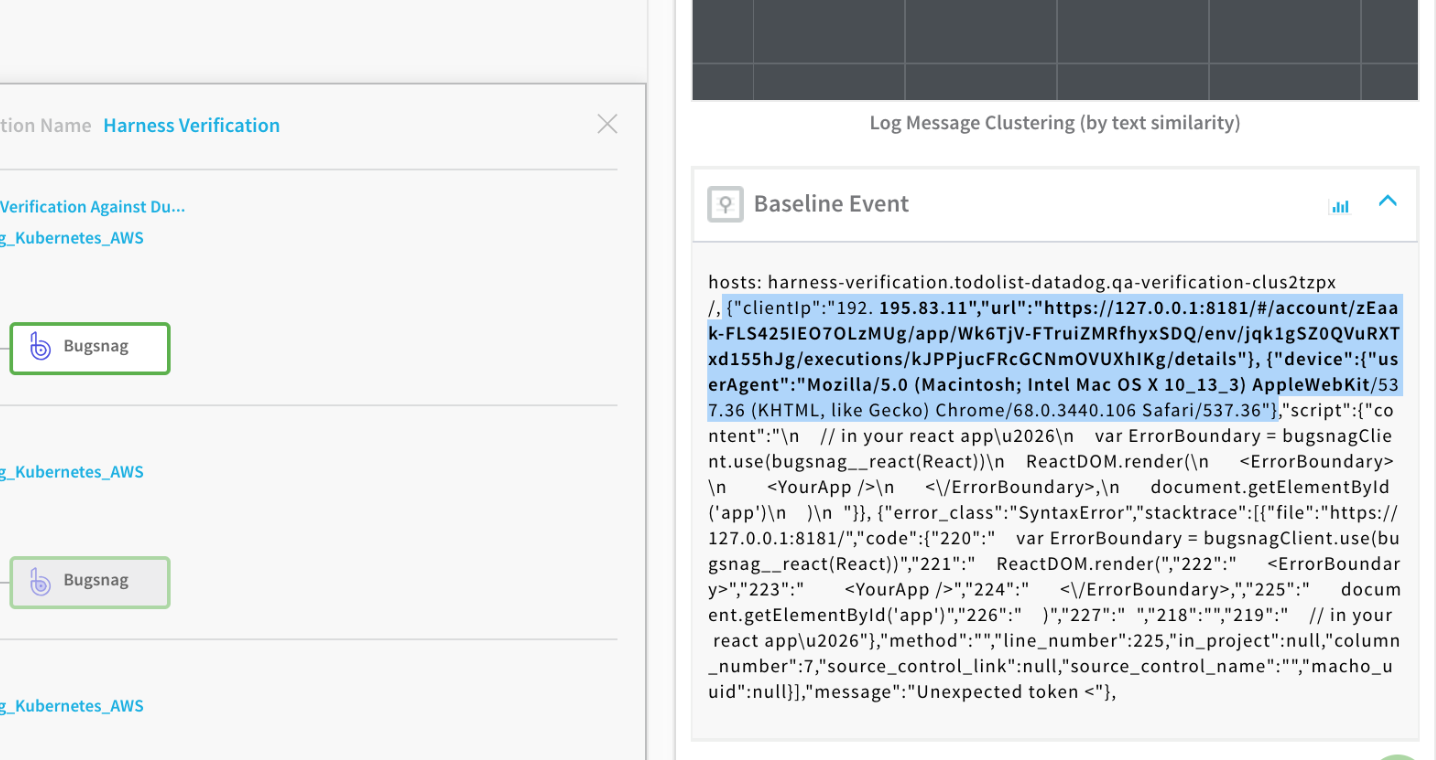Screen dimensions: 1436x760
Task: Open first _Kubernetes_AWS link
Action: tap(72, 238)
